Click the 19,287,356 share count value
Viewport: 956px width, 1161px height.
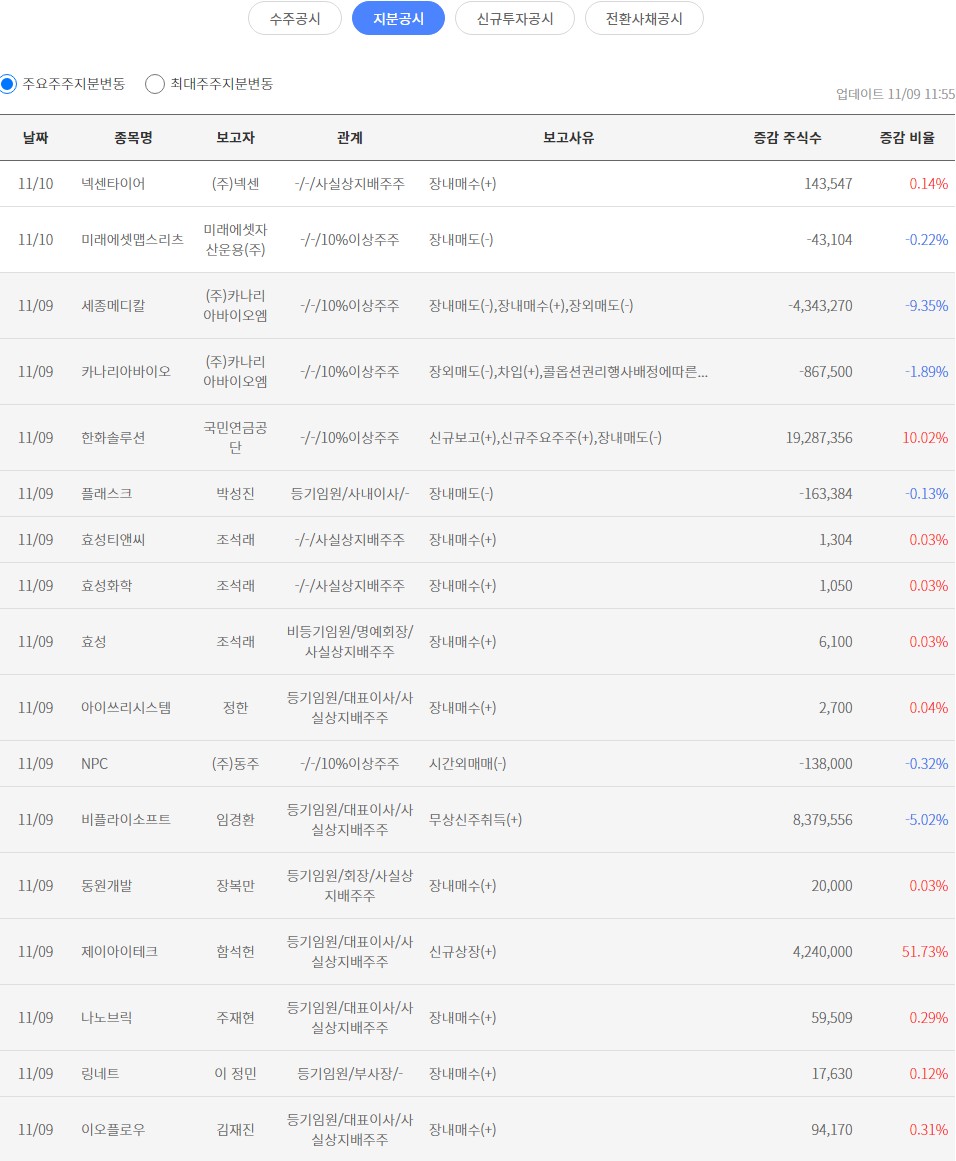click(819, 438)
